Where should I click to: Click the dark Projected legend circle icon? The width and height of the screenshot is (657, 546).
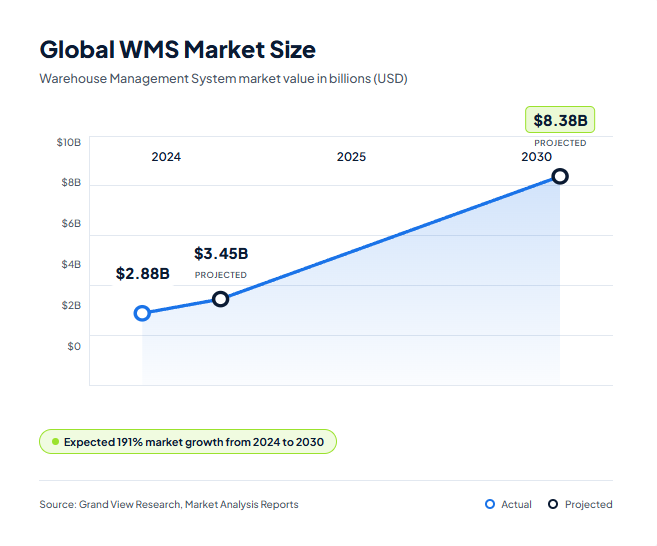click(553, 504)
